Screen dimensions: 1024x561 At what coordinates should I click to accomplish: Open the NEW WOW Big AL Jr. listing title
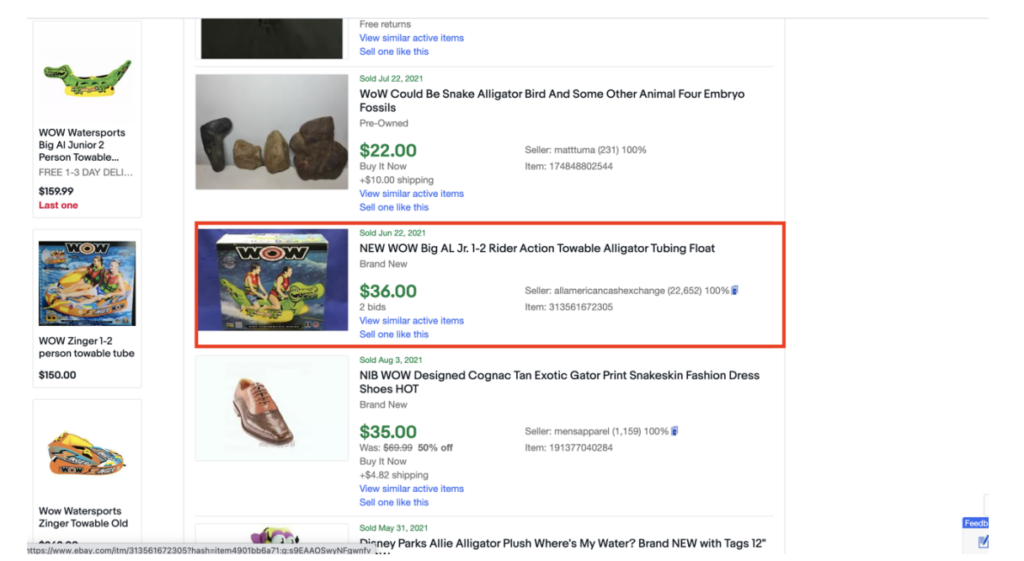pos(537,248)
